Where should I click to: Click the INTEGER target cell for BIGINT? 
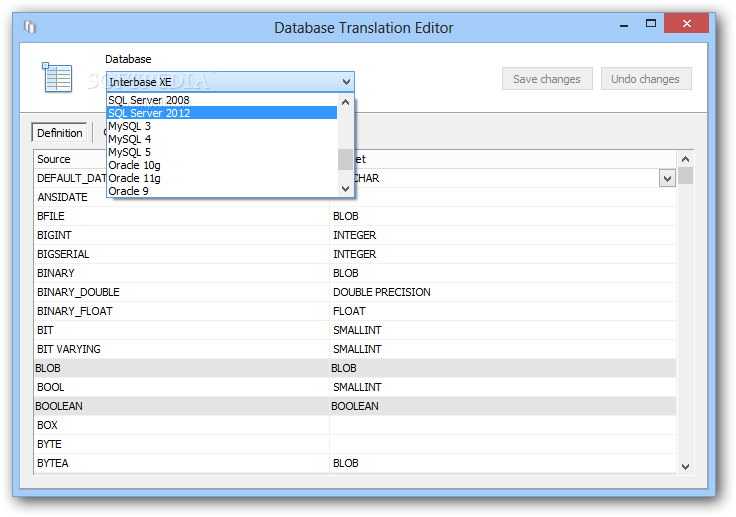(x=503, y=235)
